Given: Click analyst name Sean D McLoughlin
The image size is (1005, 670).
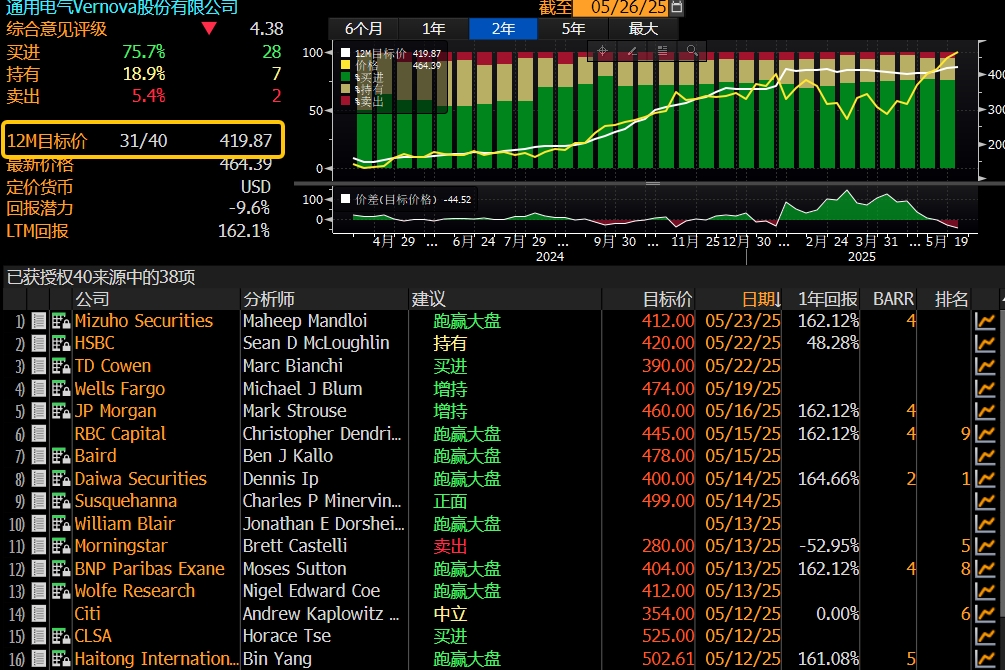Looking at the screenshot, I should [316, 343].
